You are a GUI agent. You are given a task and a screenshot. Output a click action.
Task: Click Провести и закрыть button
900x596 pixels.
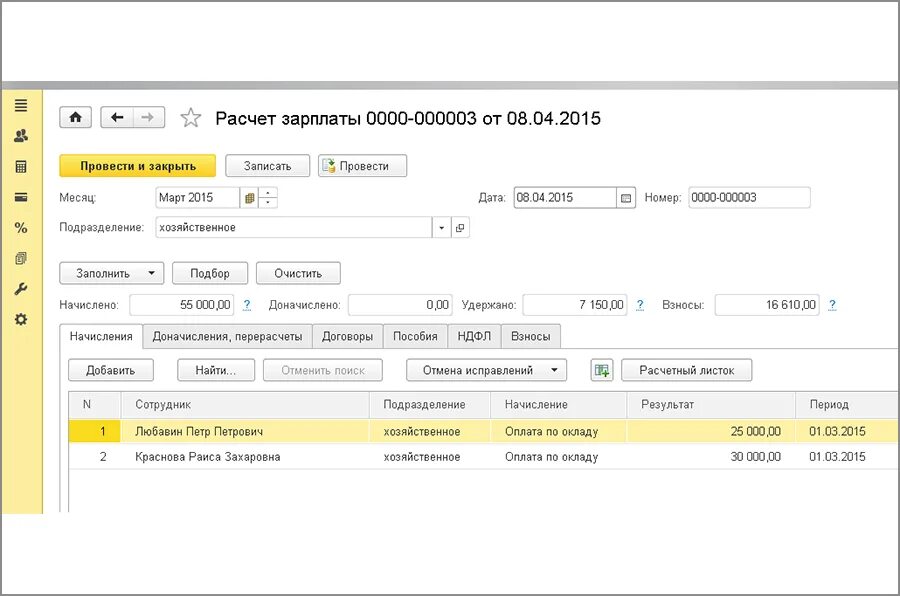(138, 166)
